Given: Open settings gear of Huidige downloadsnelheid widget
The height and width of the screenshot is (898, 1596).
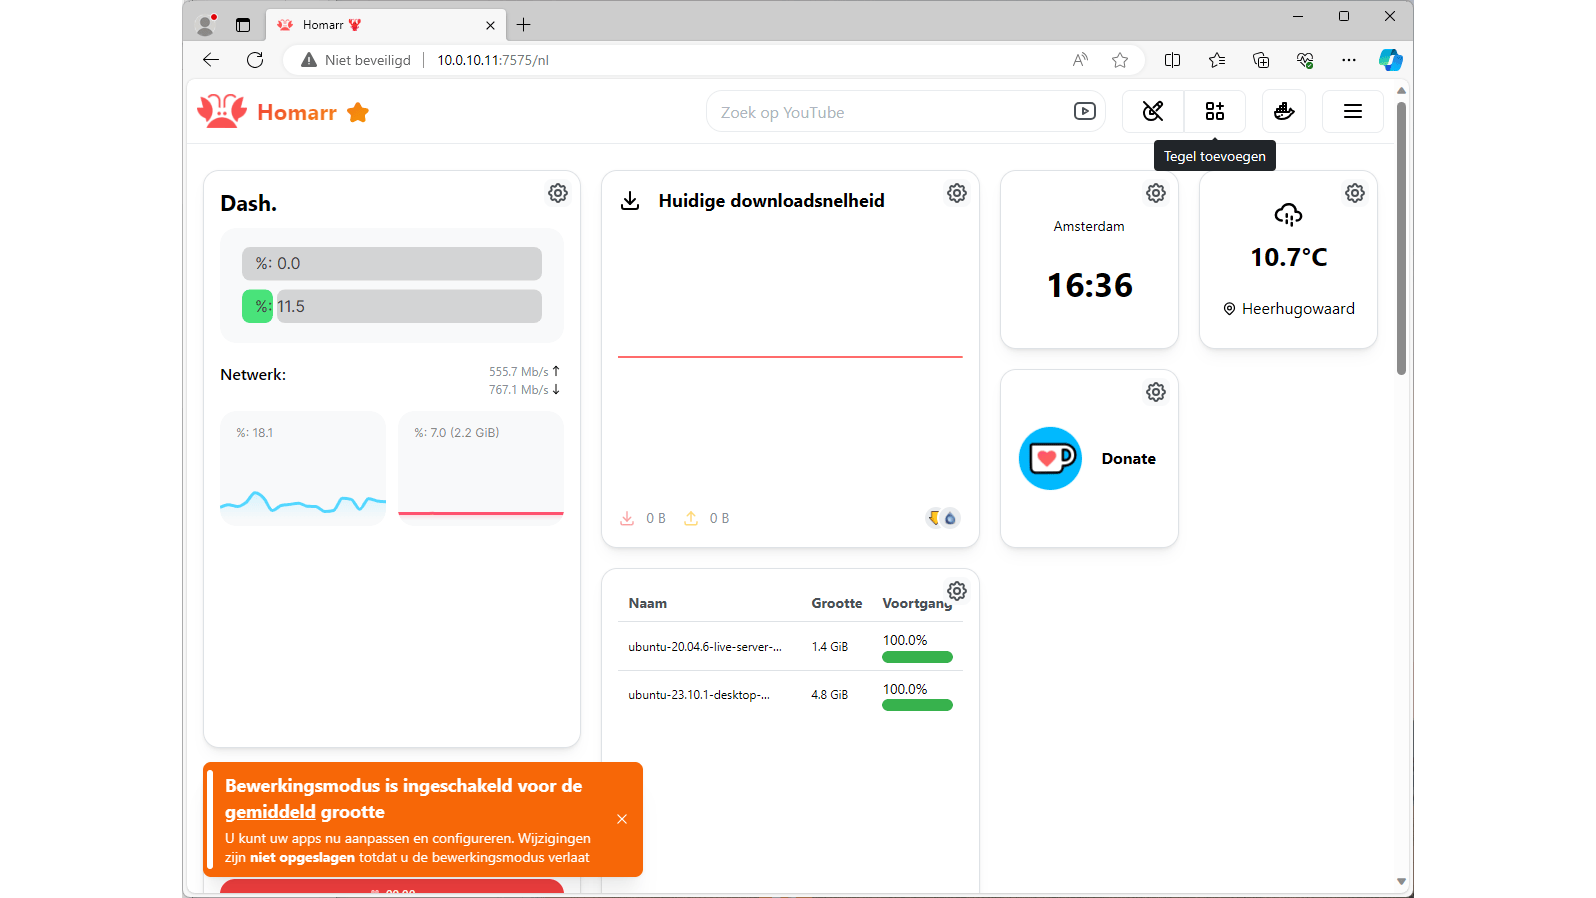Looking at the screenshot, I should click(x=957, y=193).
